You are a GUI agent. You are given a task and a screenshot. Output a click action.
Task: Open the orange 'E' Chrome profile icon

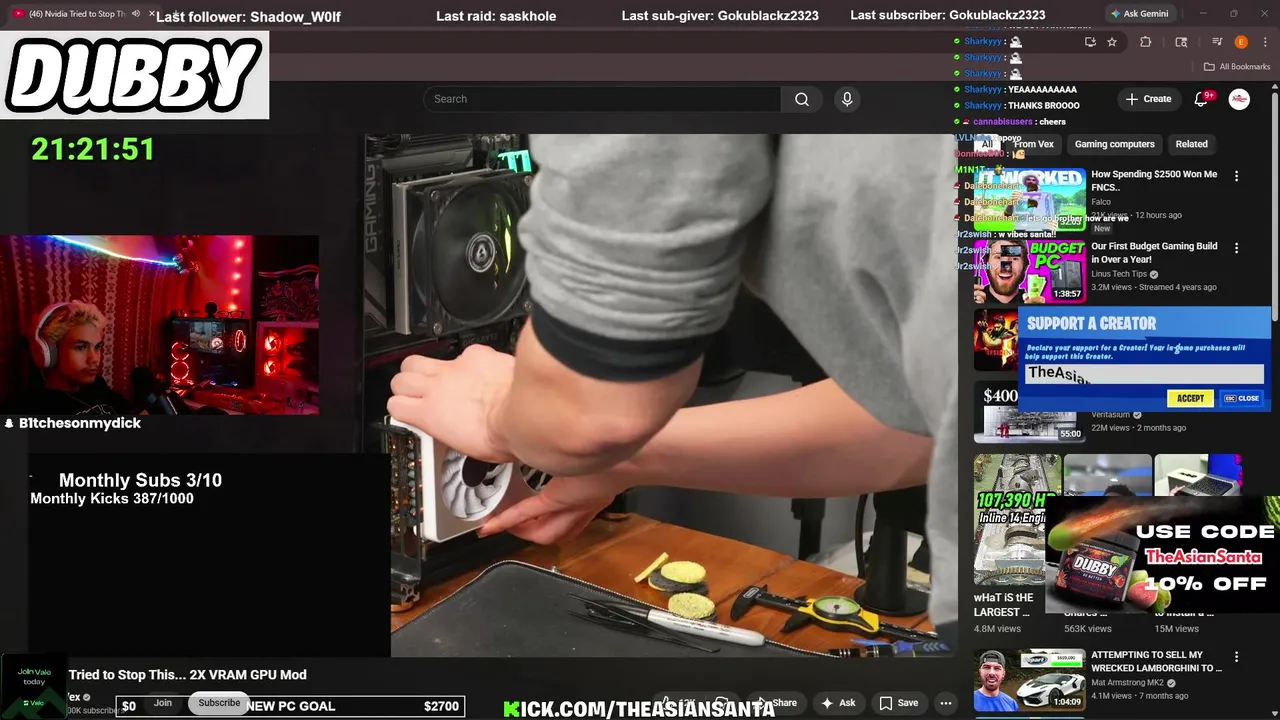1241,42
